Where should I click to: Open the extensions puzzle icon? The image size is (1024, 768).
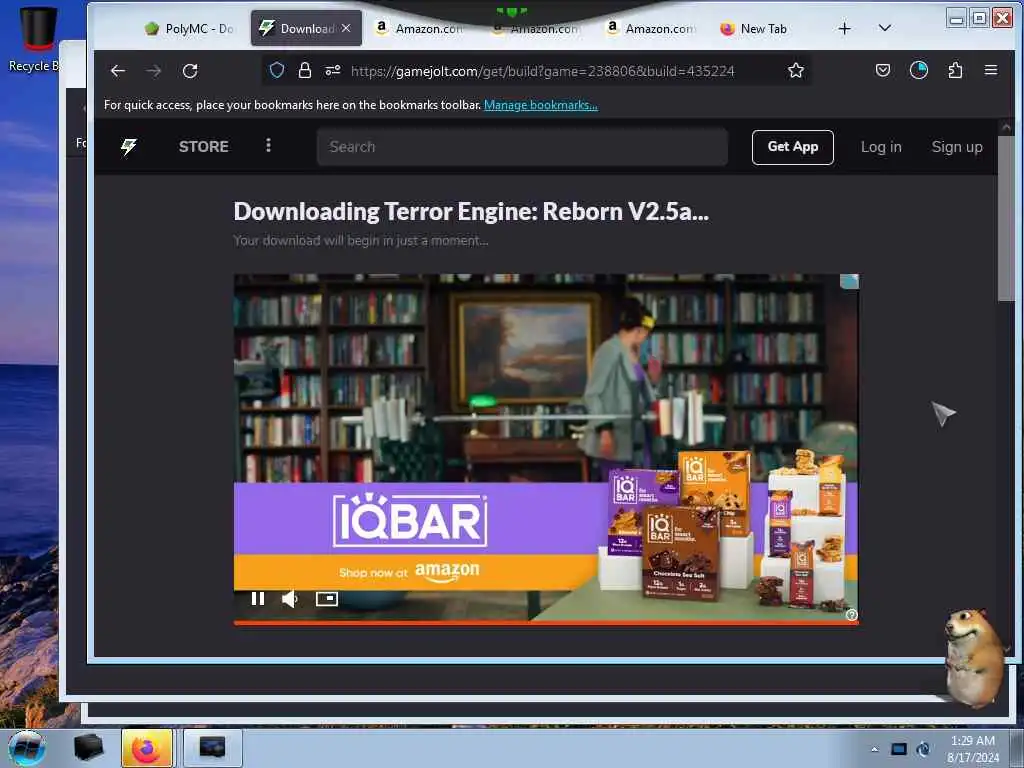tap(955, 71)
